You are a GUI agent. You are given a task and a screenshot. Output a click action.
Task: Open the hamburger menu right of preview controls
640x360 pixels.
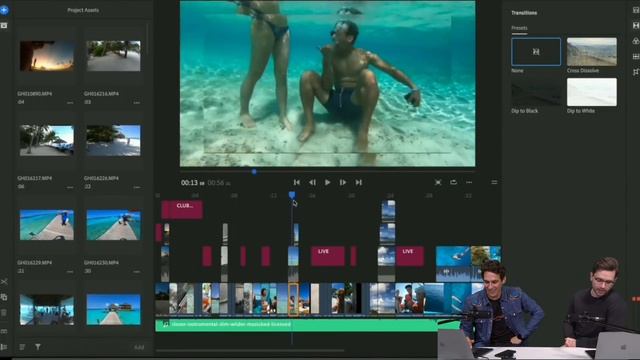pos(494,182)
